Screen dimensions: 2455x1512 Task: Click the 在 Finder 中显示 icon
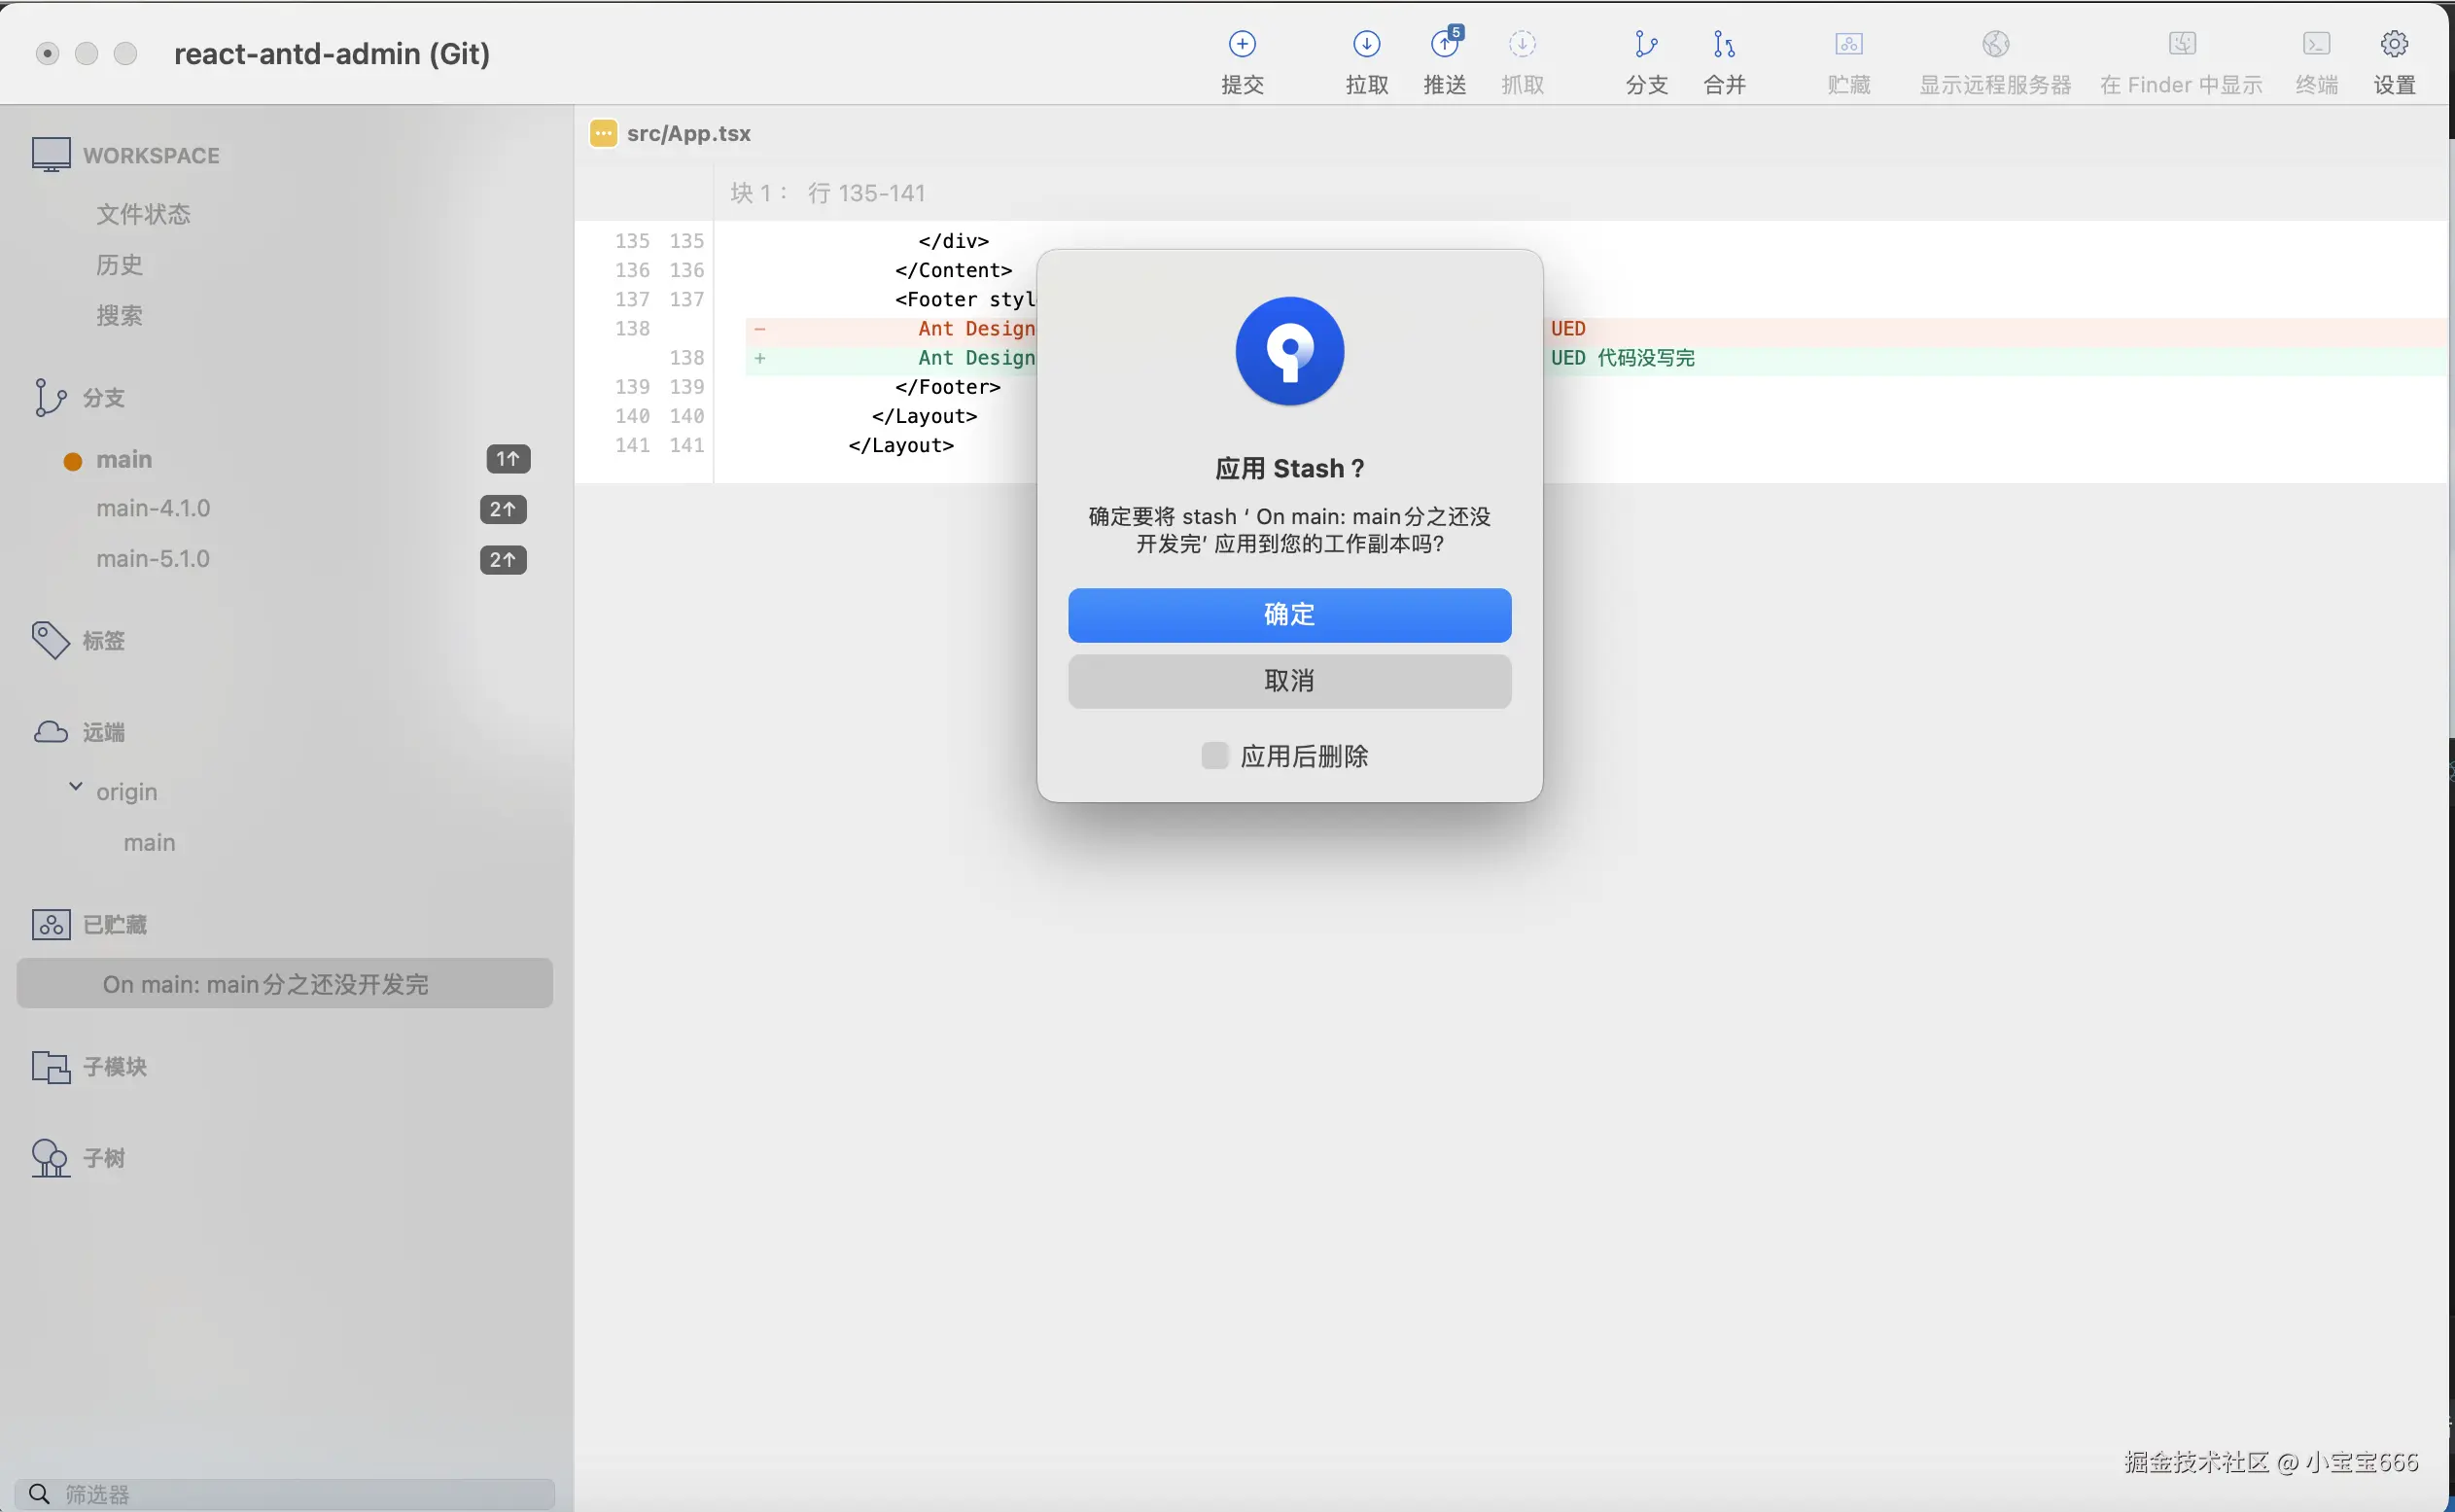click(2182, 44)
